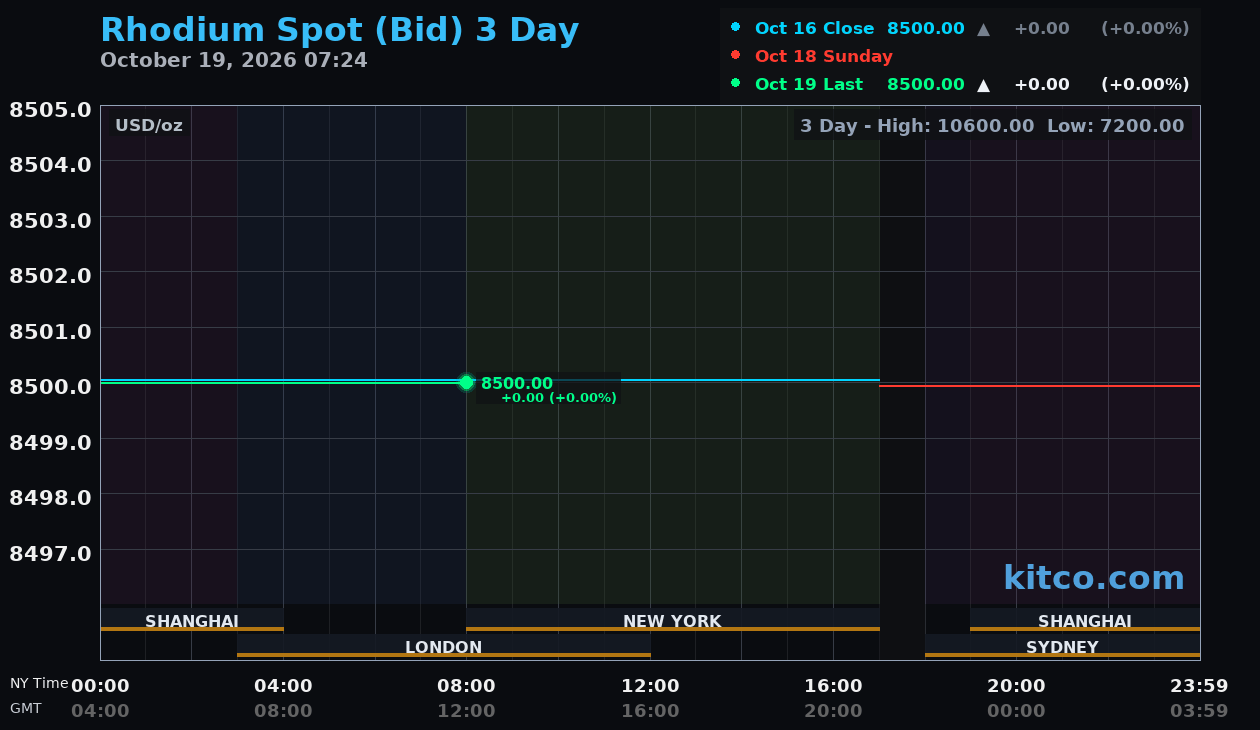Click the 8505.0 y-axis label
Screen dimensions: 1260x730
[50, 109]
